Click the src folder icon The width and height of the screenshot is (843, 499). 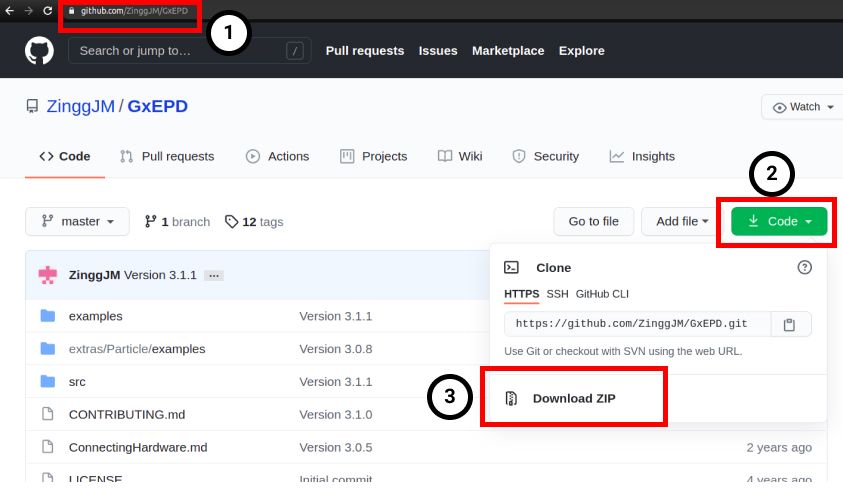click(48, 381)
